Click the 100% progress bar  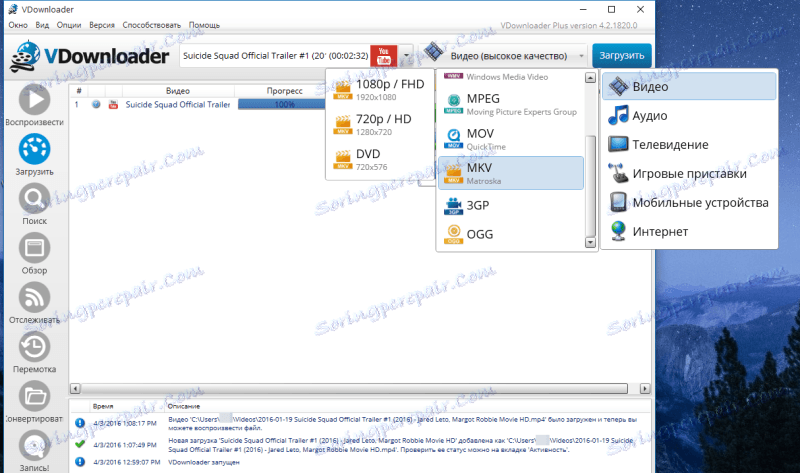(x=282, y=105)
